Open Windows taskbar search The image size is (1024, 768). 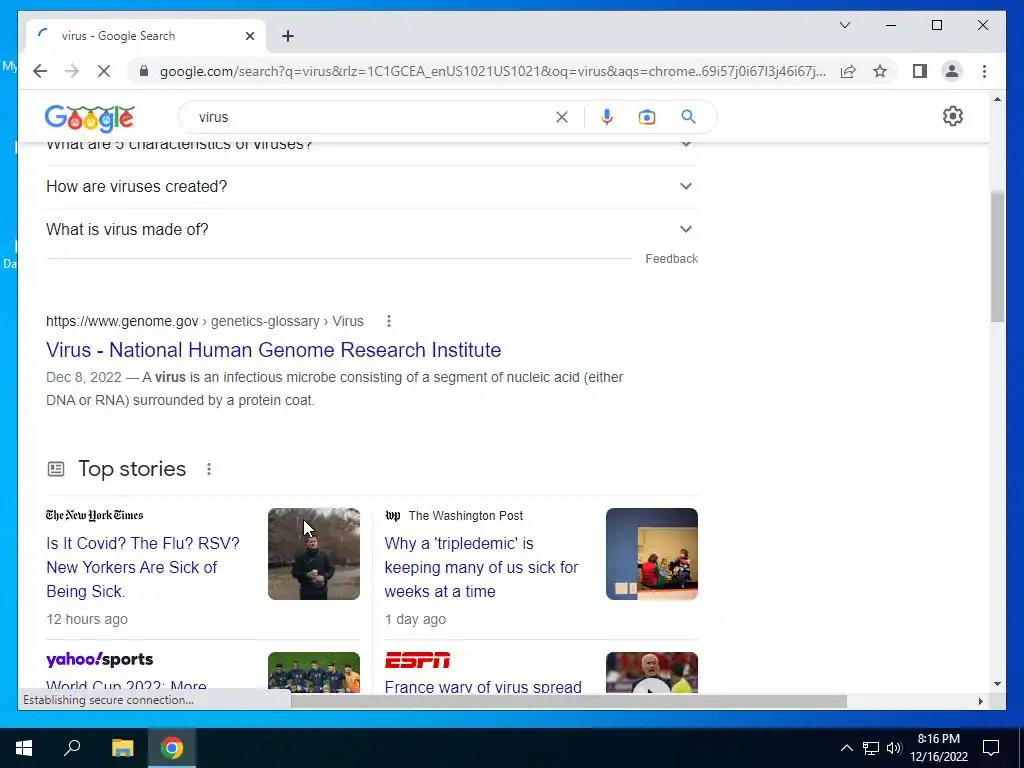72,748
